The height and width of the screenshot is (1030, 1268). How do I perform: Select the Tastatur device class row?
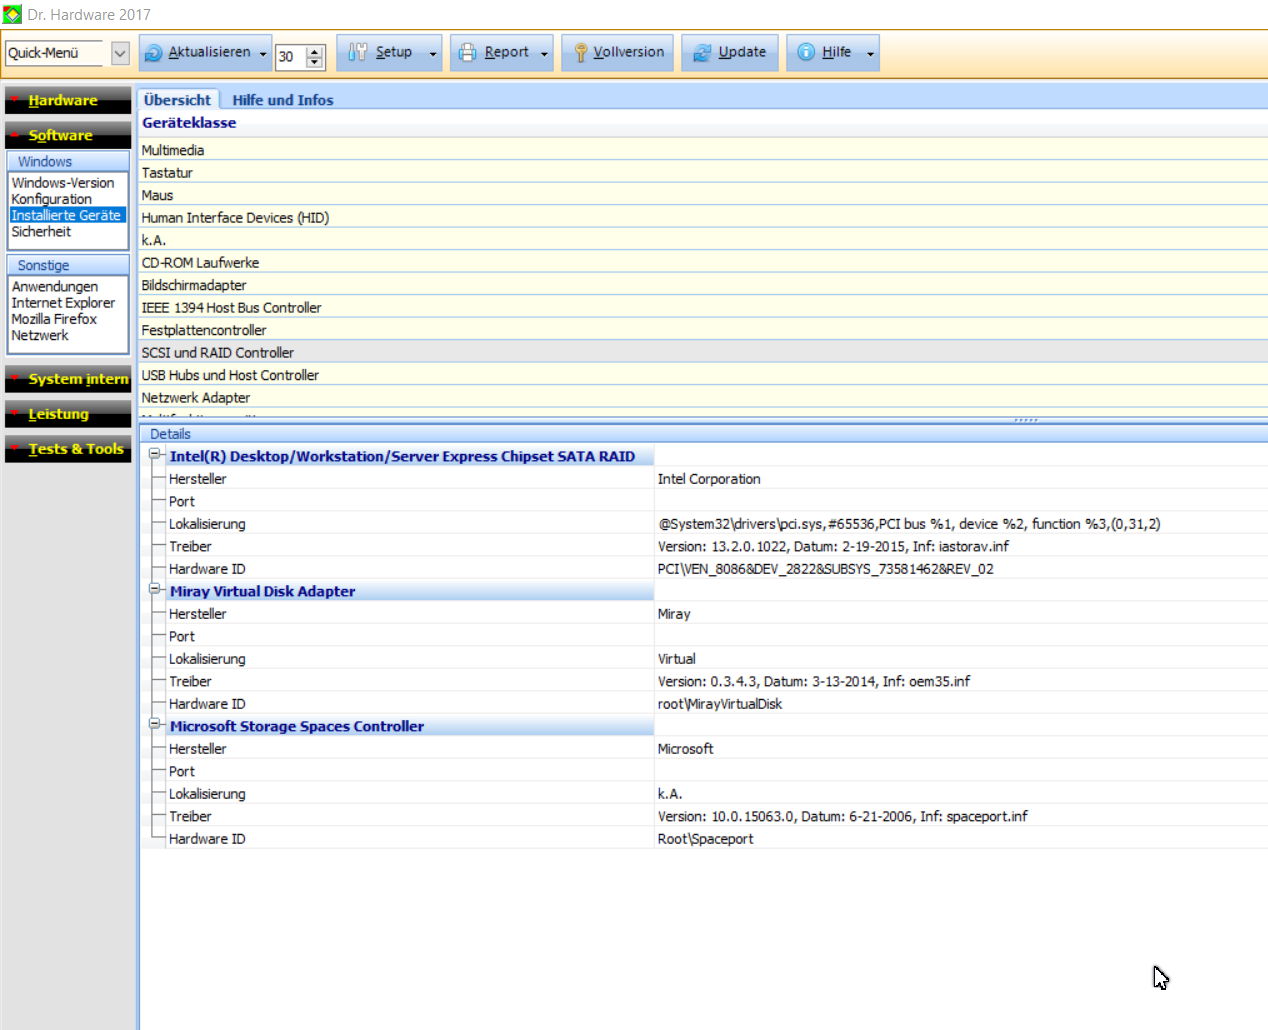(x=703, y=173)
